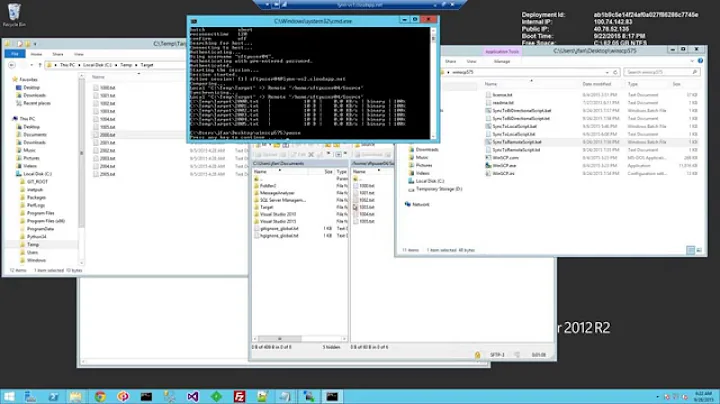This screenshot has width=720, height=404.
Task: Click the Start button on taskbar
Action: [x=9, y=397]
